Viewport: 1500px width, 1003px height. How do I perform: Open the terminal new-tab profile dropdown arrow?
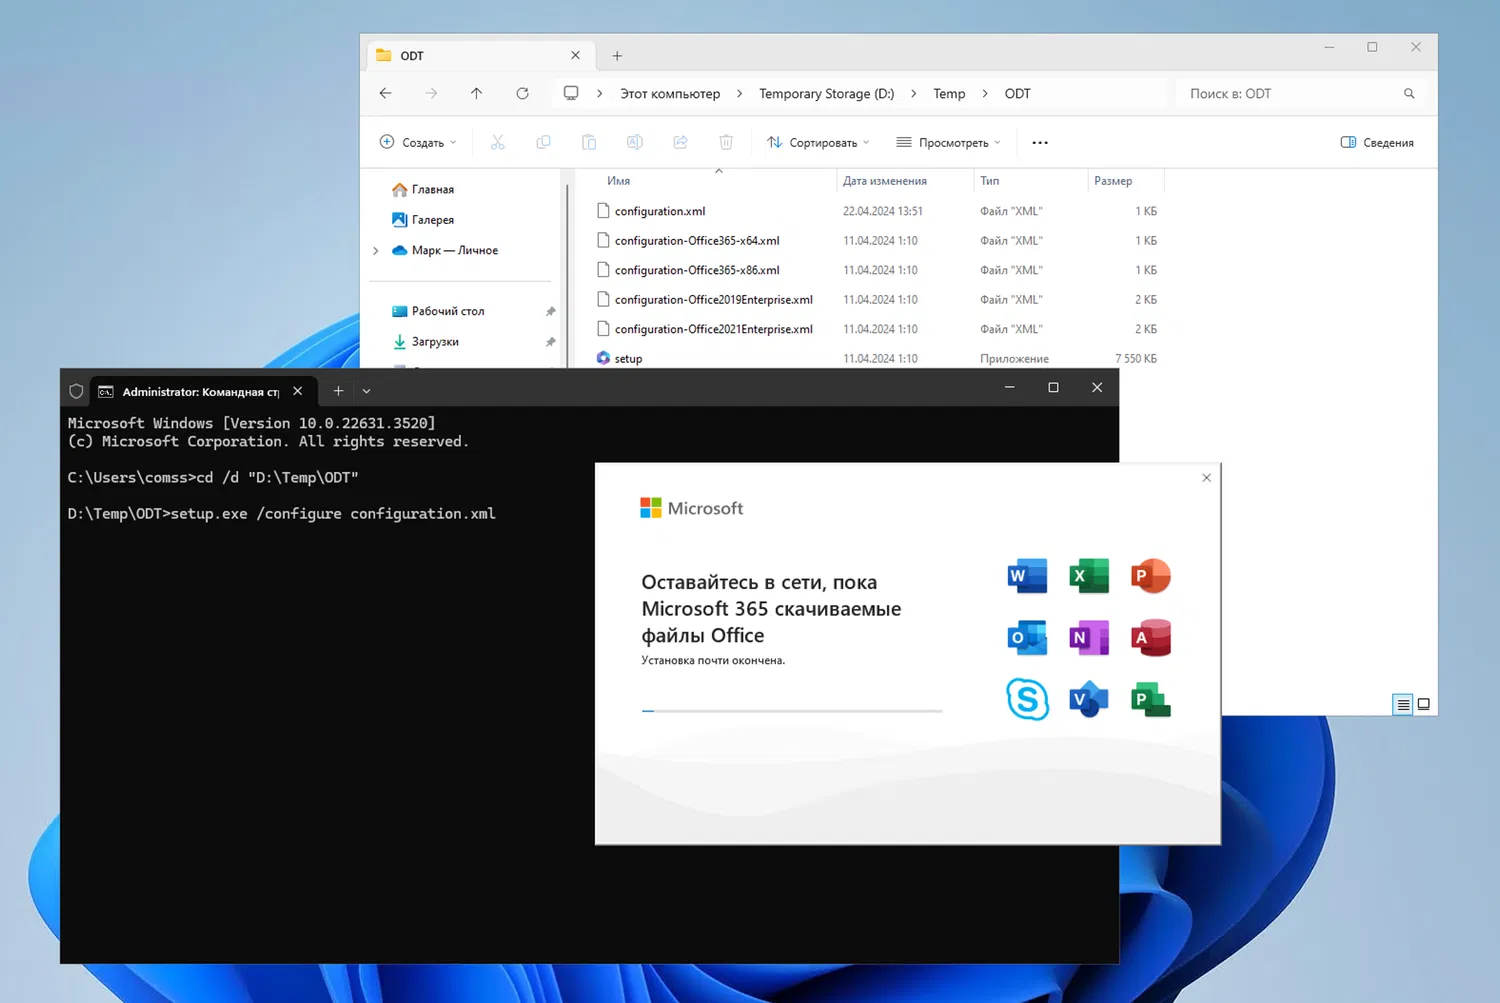(x=366, y=391)
